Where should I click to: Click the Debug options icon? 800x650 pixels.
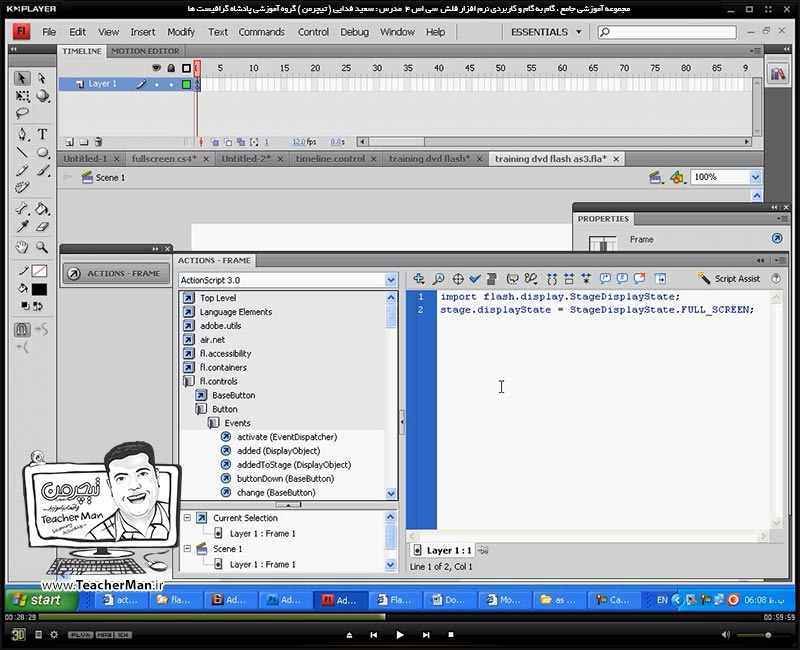click(x=531, y=279)
